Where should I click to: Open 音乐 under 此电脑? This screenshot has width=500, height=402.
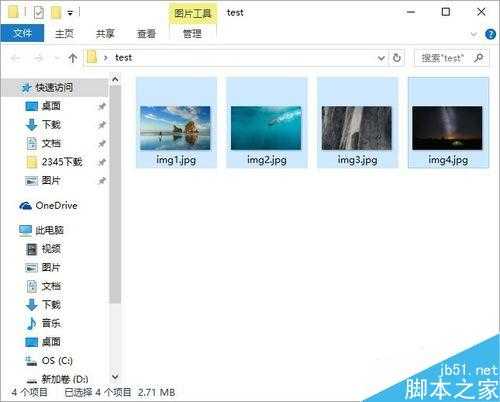[x=43, y=323]
